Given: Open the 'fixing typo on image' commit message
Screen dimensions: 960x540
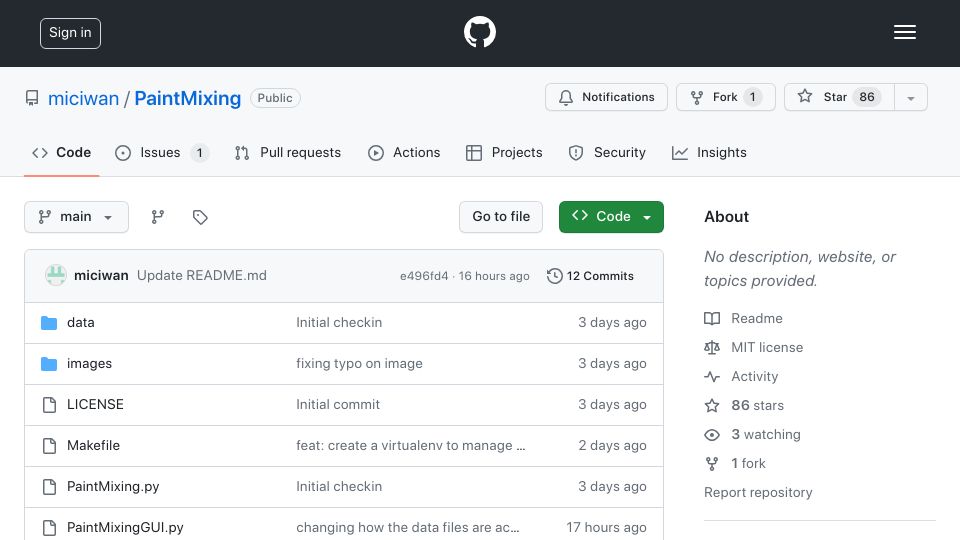Looking at the screenshot, I should 359,364.
